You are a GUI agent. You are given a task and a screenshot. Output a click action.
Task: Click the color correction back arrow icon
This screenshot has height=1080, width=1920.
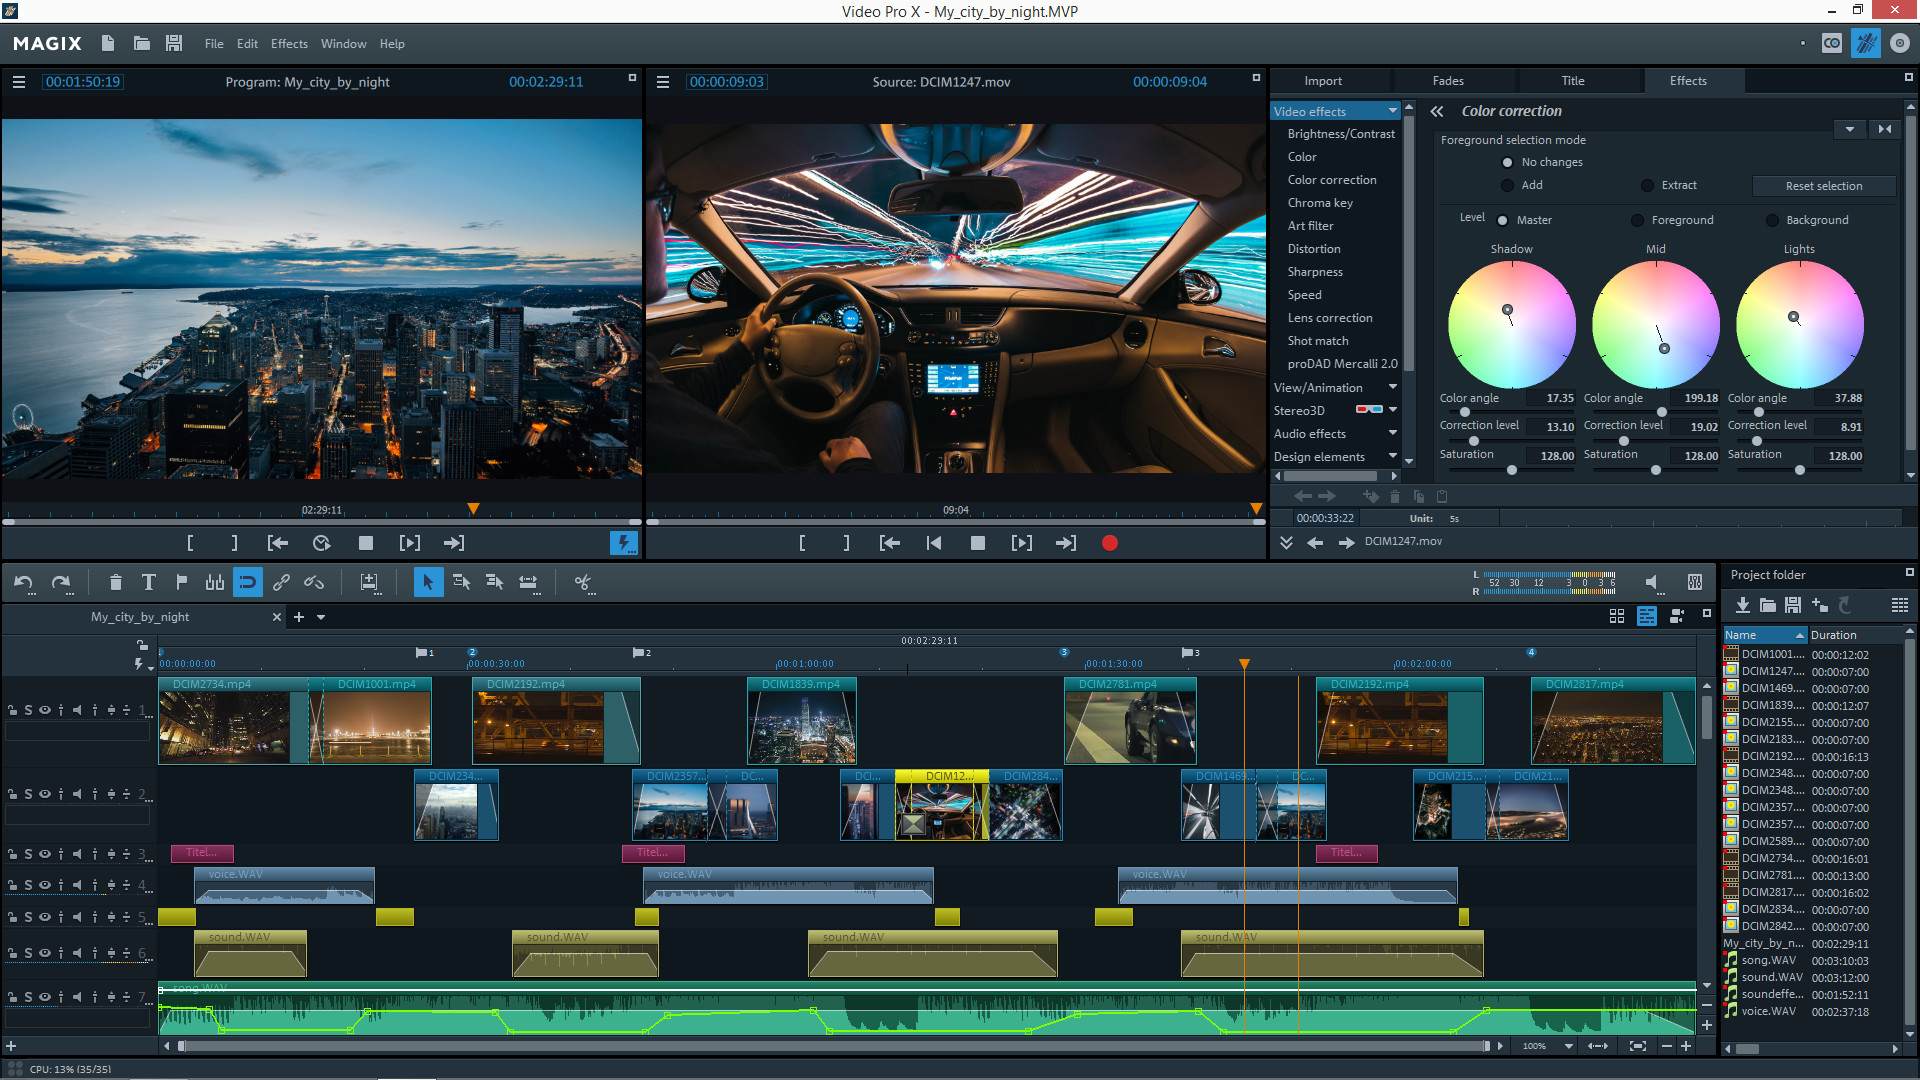(x=1435, y=111)
